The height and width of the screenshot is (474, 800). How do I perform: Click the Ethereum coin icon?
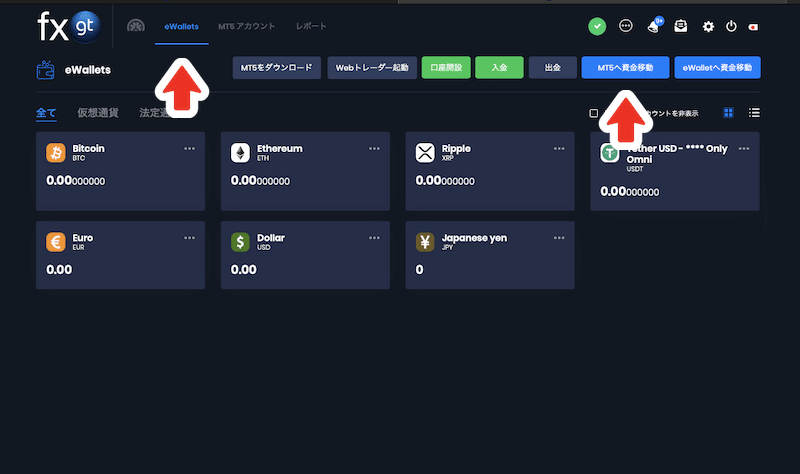[x=240, y=153]
